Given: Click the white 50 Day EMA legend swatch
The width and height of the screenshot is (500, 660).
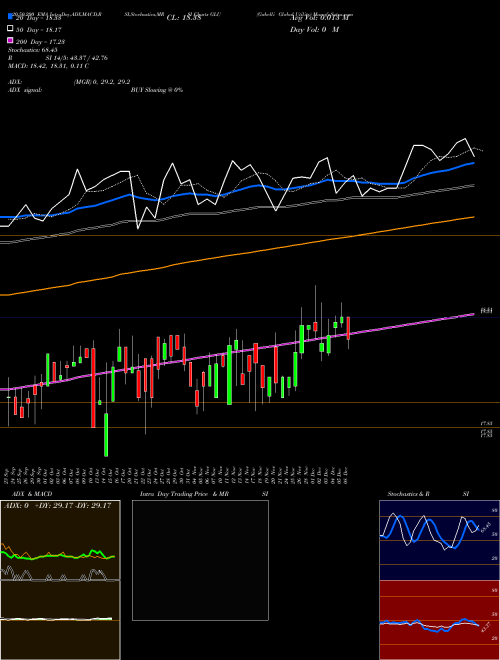Looking at the screenshot, I should [x=10, y=29].
